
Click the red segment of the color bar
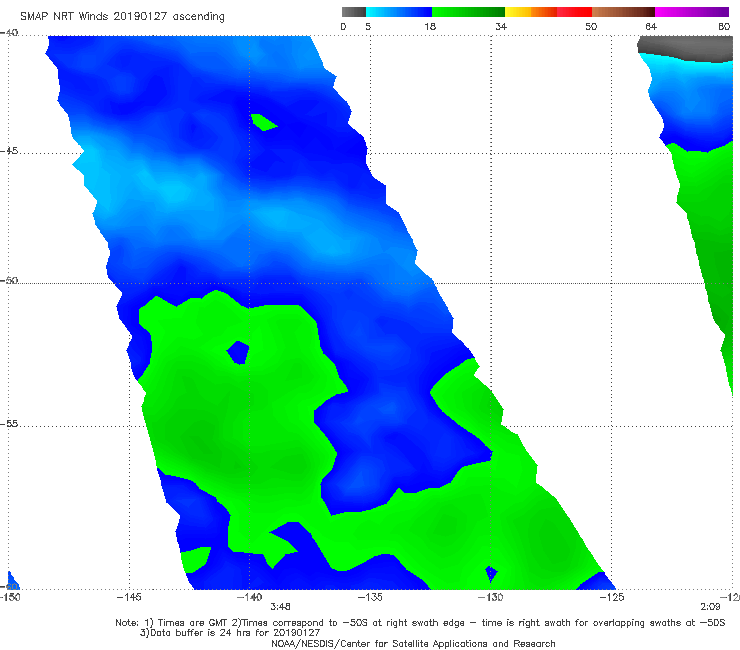[574, 12]
